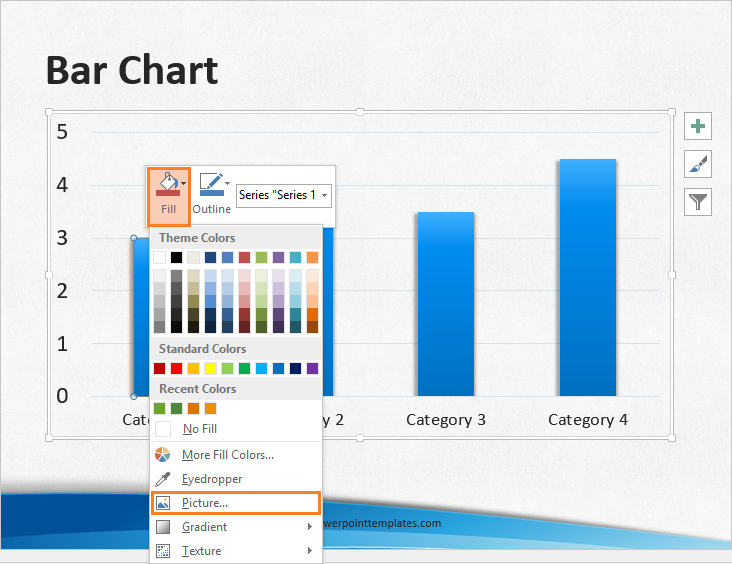Choose Picture fill option
This screenshot has height=564, width=732.
click(236, 503)
